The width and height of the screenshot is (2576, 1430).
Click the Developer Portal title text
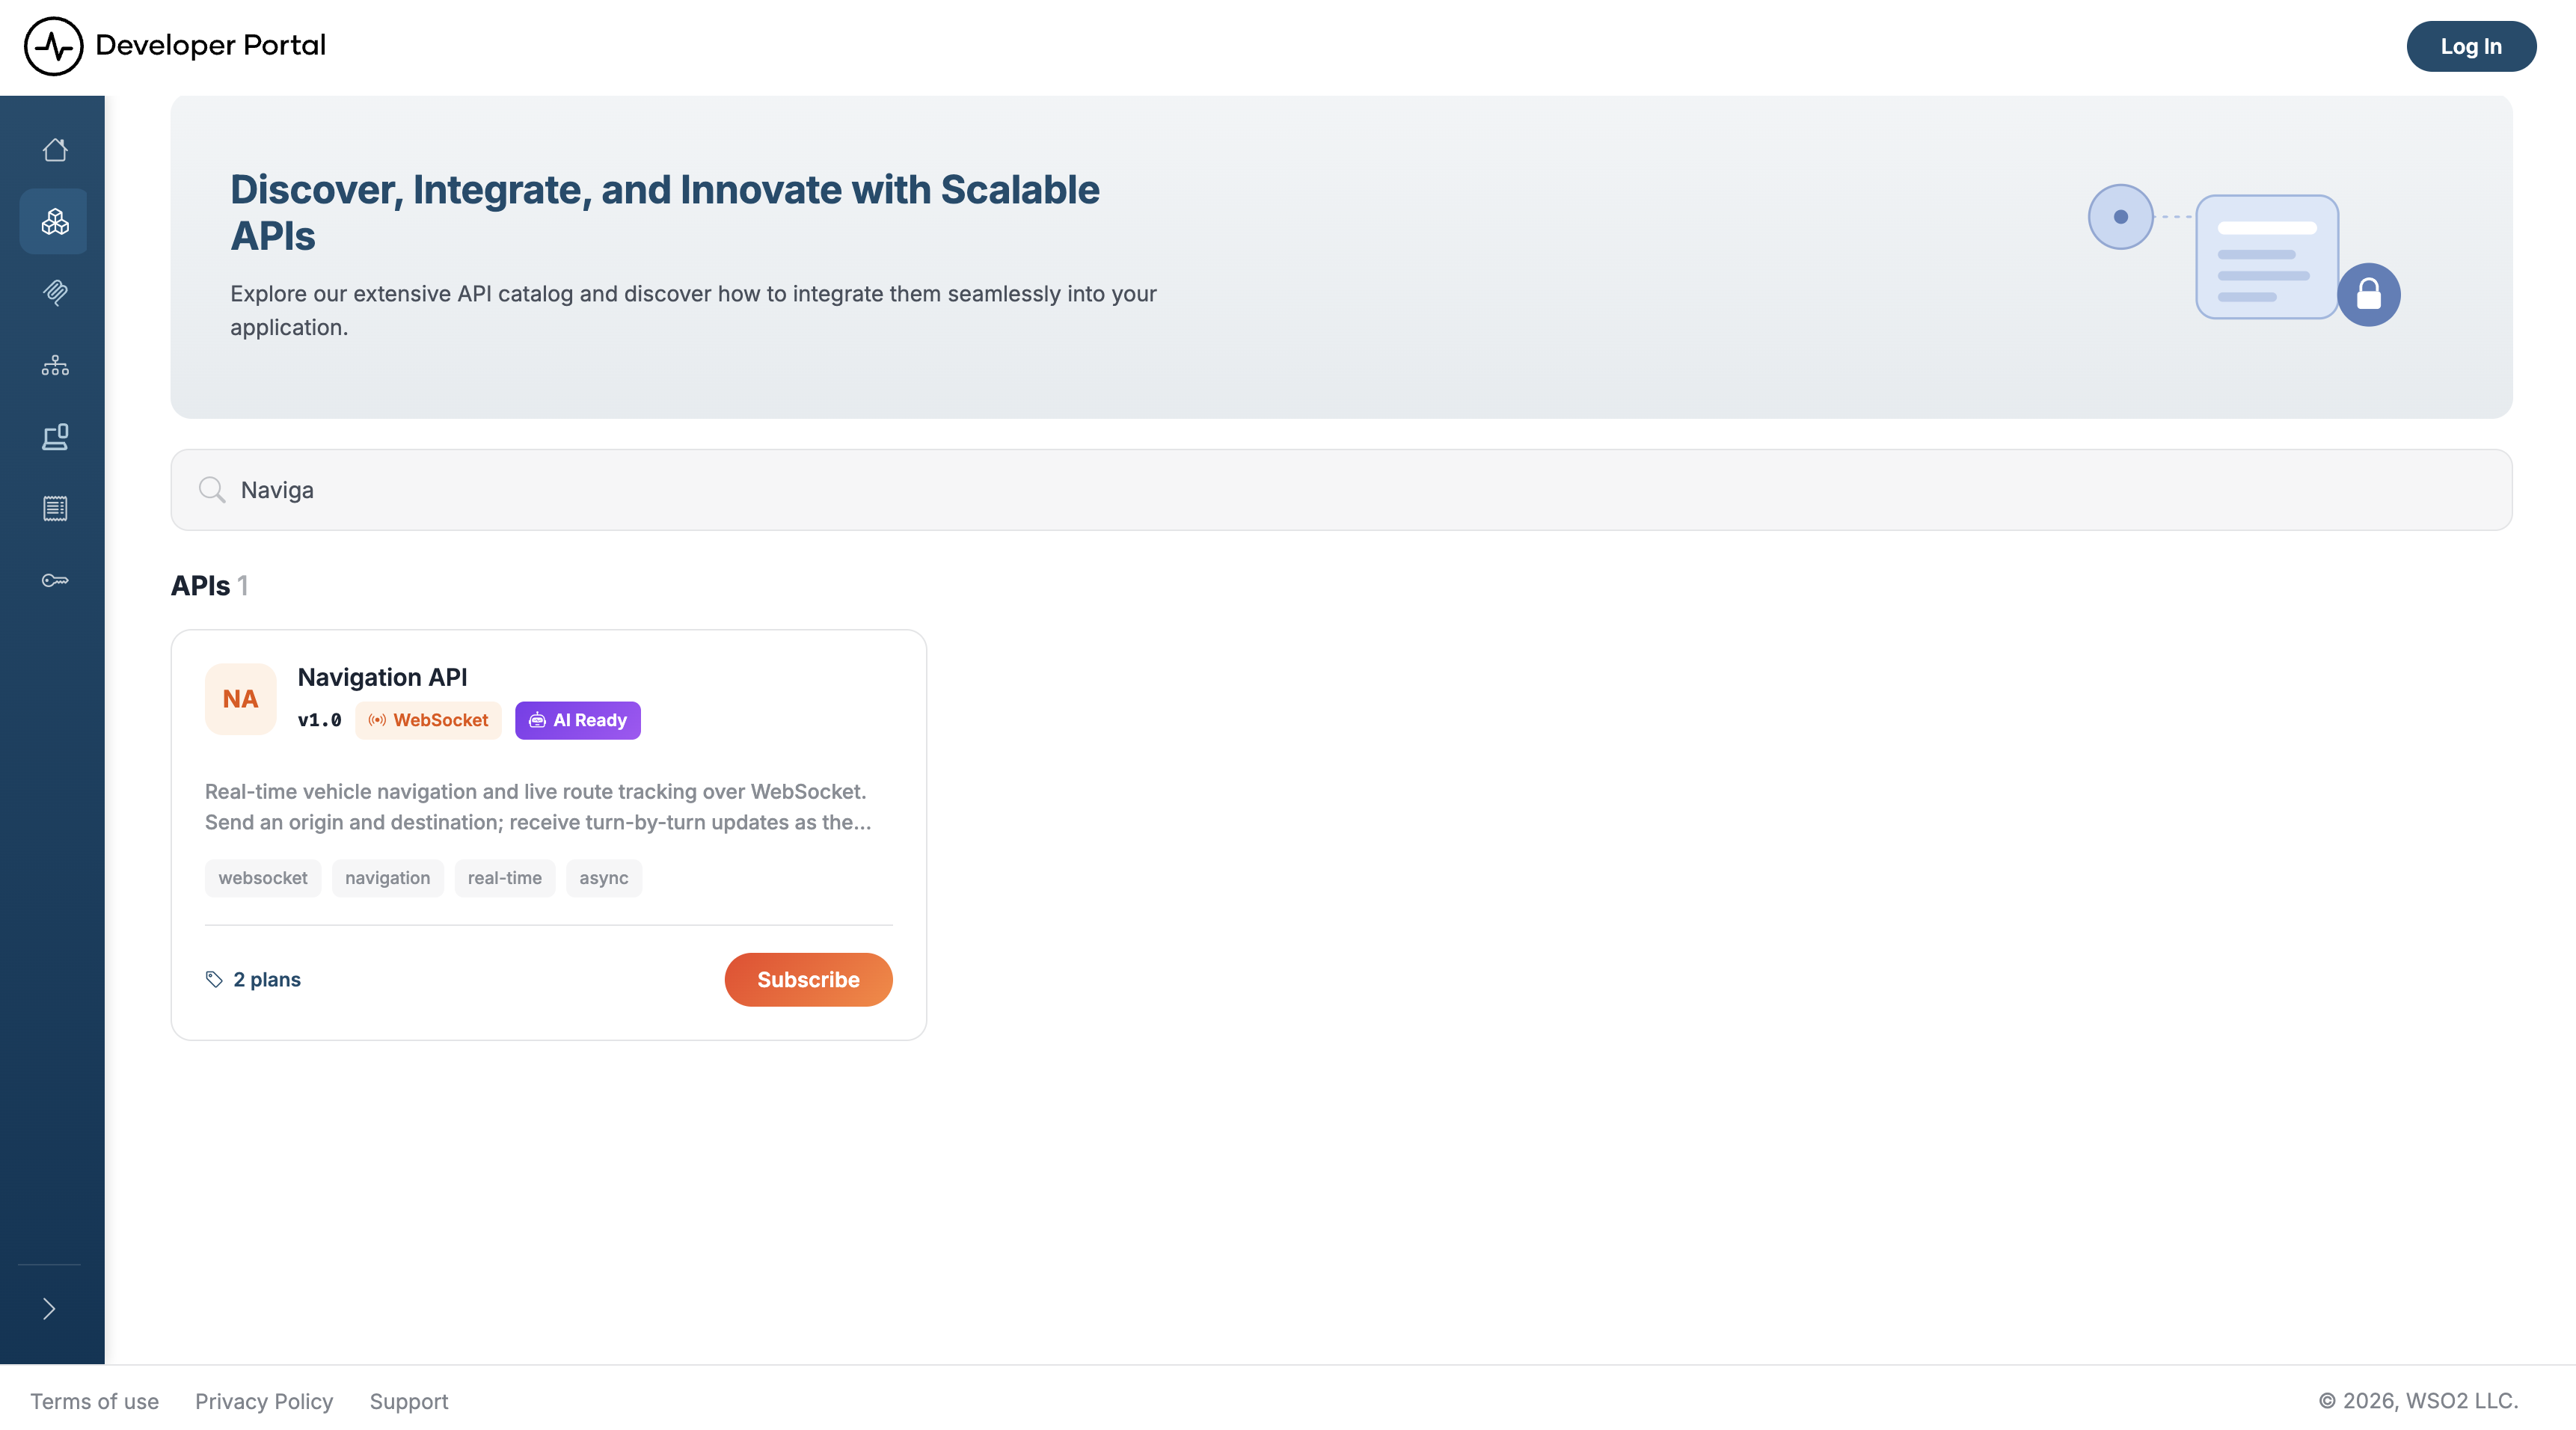point(210,46)
